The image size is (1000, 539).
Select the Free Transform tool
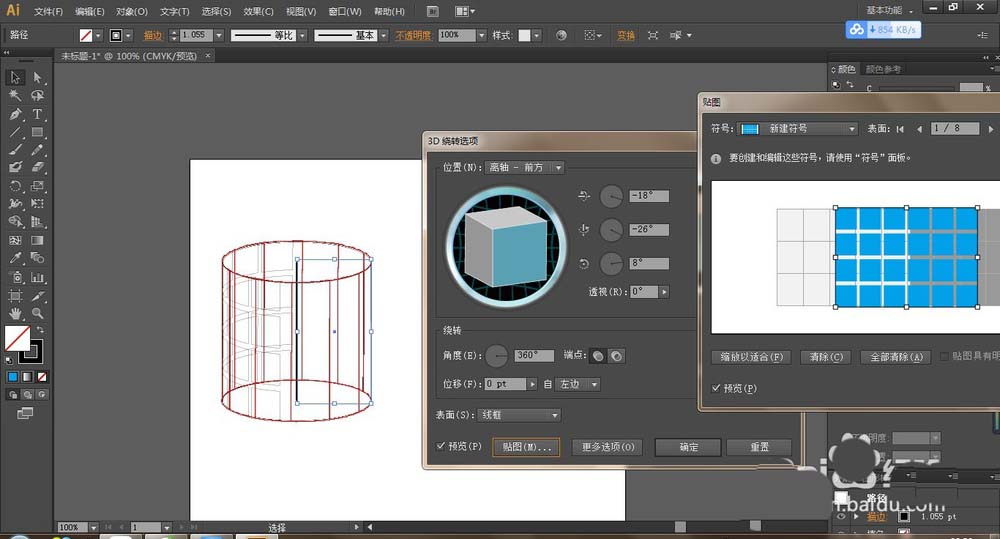[x=38, y=204]
